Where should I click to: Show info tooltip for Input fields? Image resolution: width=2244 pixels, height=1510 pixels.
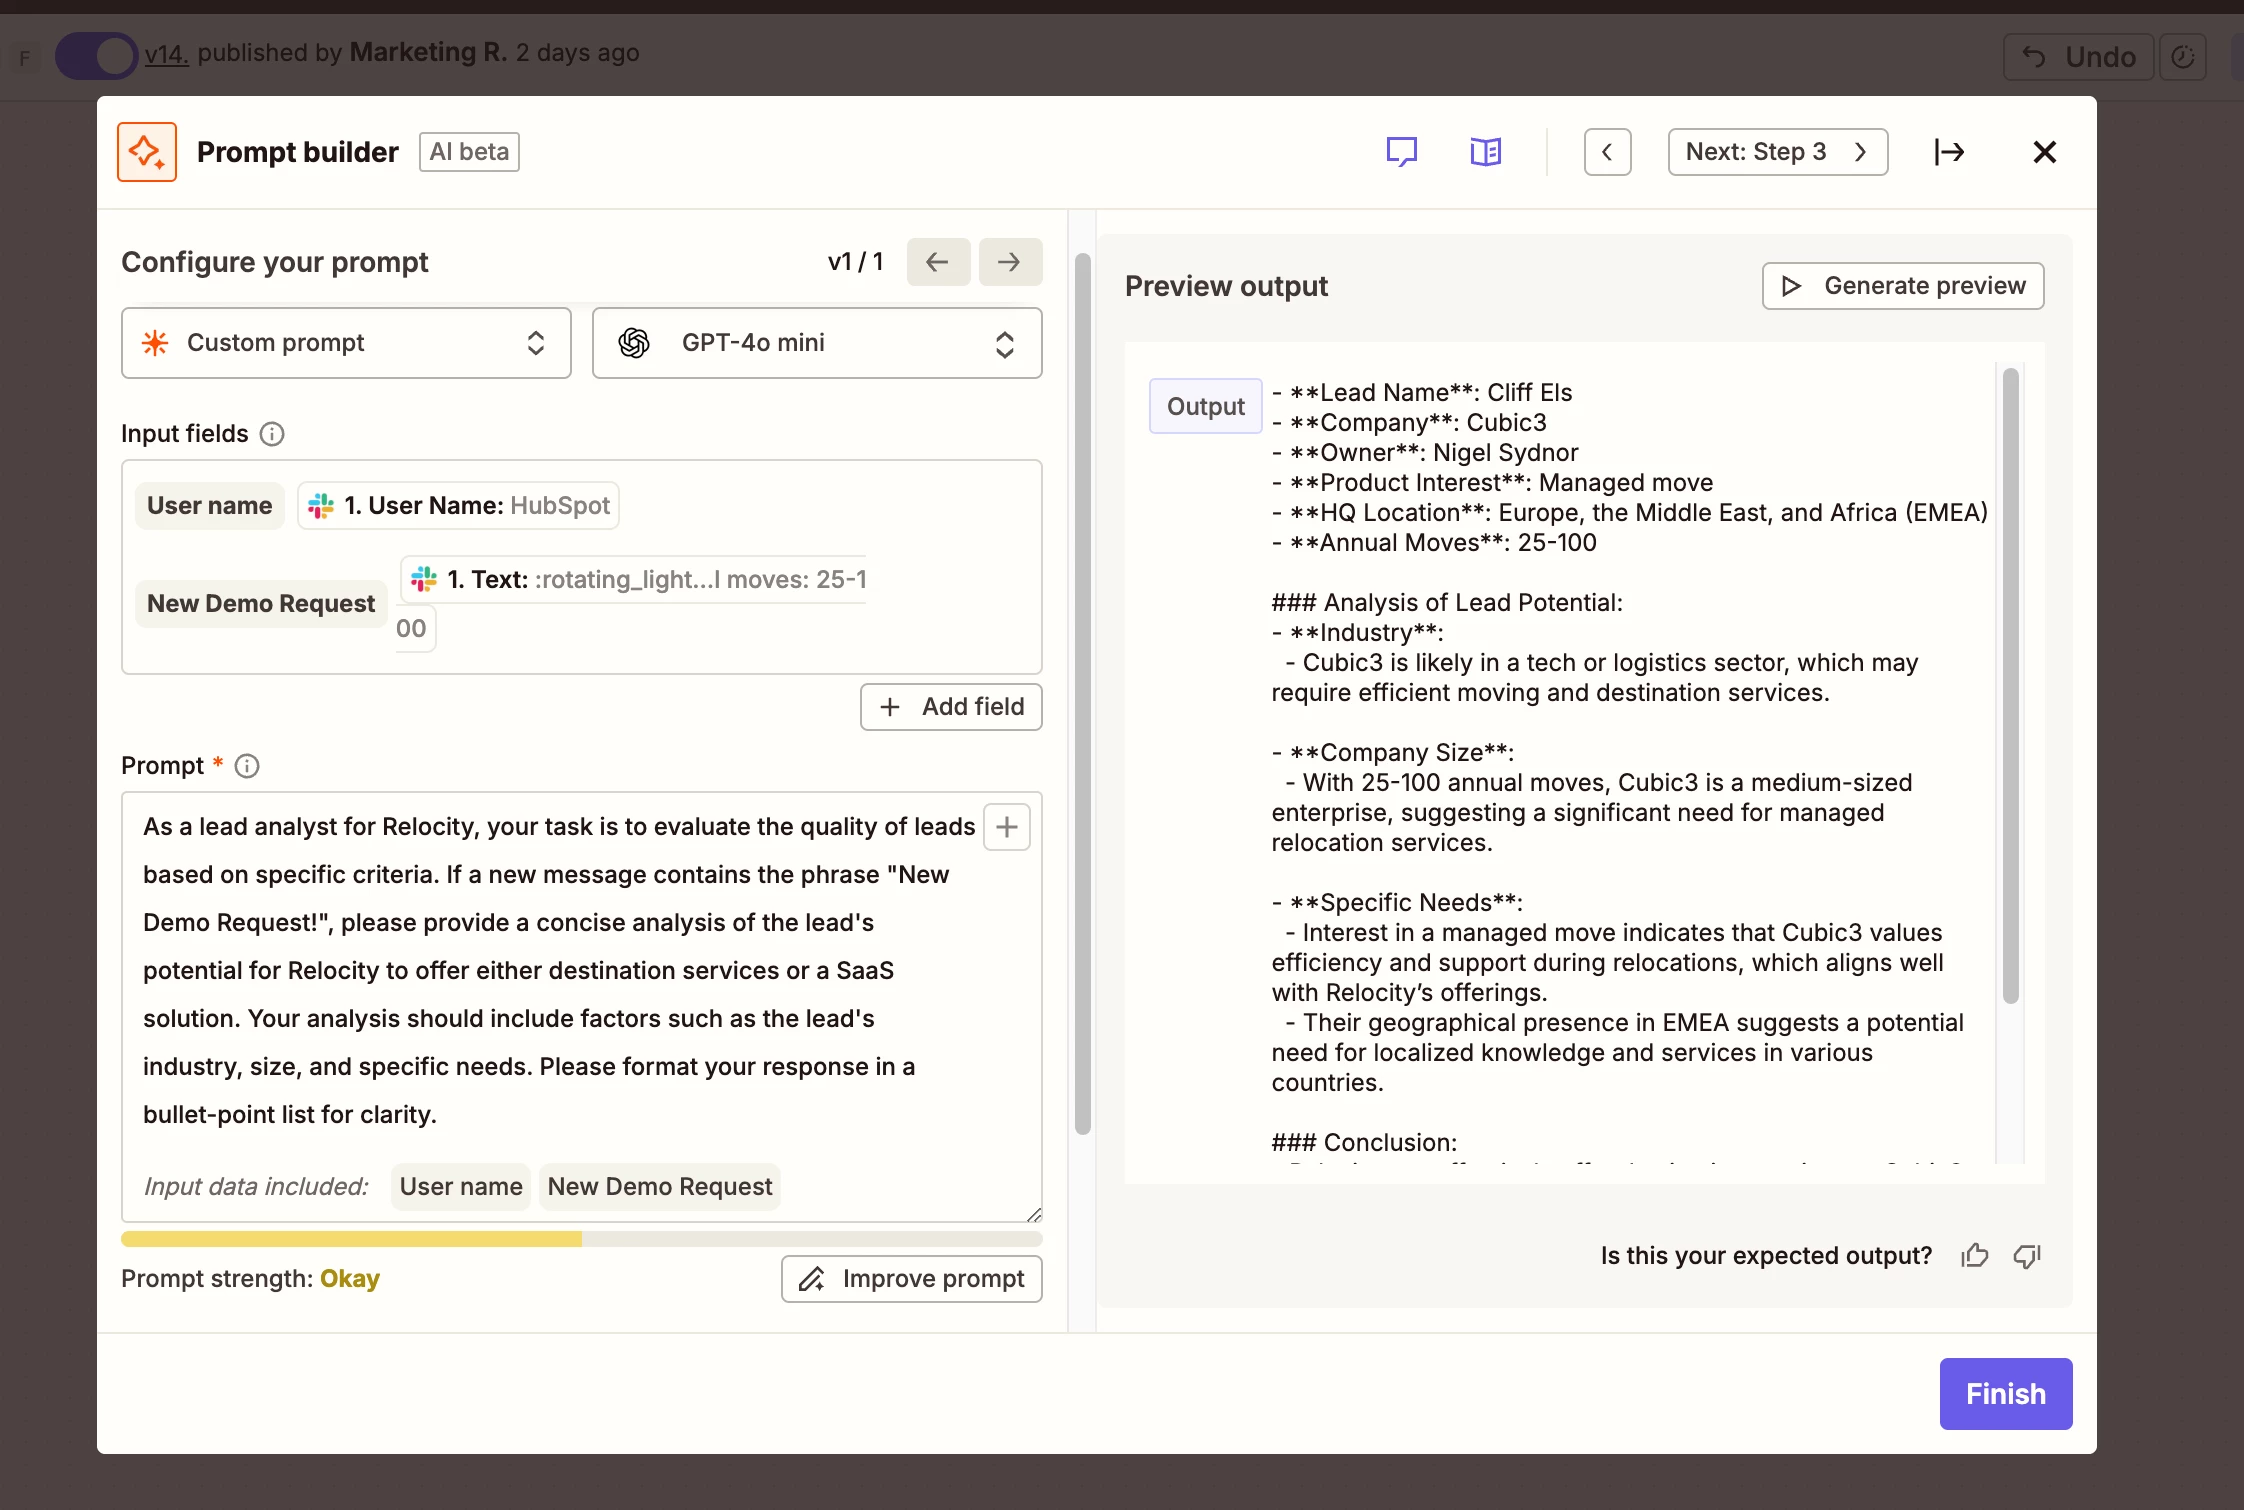(x=272, y=434)
